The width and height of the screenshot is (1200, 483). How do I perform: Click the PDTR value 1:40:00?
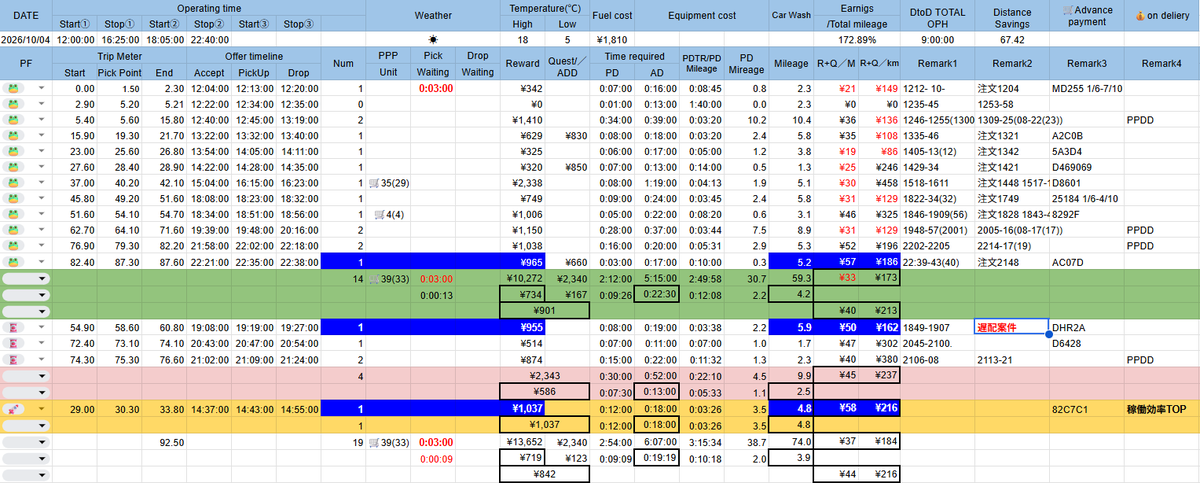(707, 104)
